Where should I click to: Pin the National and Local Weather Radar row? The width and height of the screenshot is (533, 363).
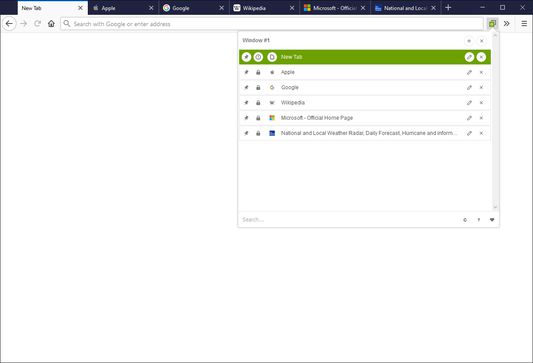246,133
